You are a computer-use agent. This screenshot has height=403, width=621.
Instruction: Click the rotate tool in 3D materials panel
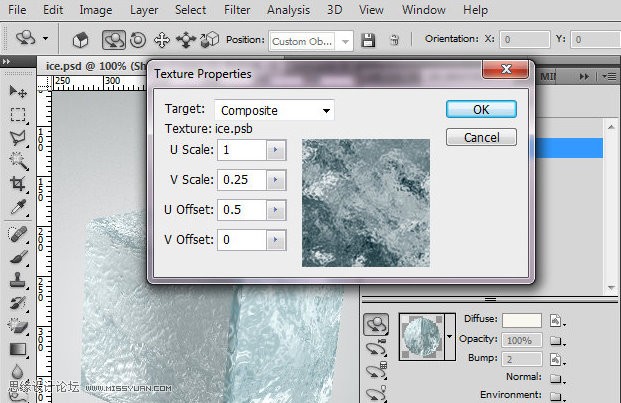[376, 325]
